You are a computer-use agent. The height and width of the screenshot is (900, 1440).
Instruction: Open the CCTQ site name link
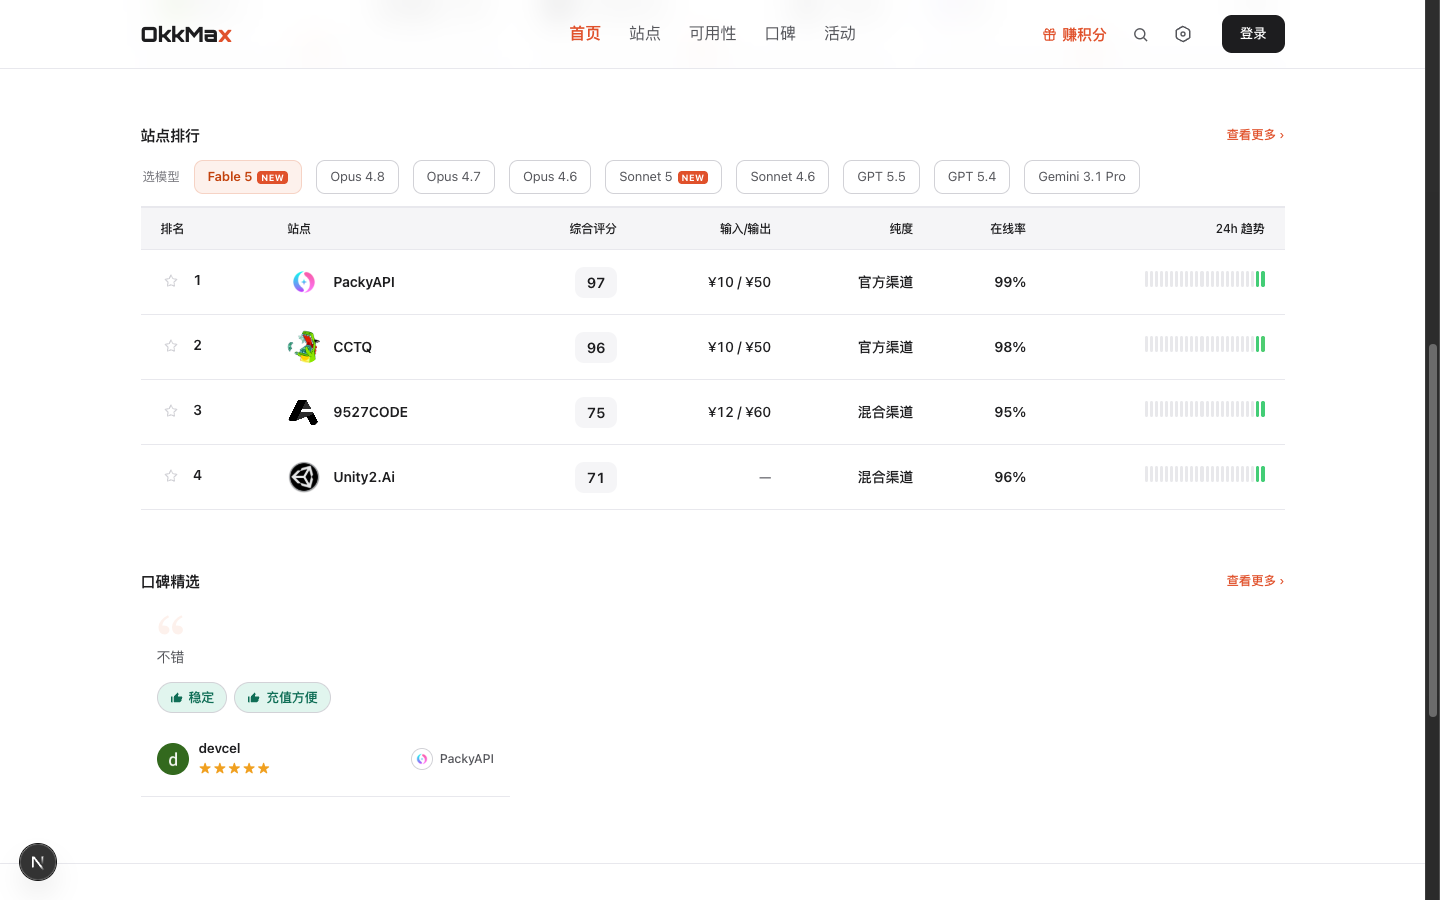pos(352,347)
